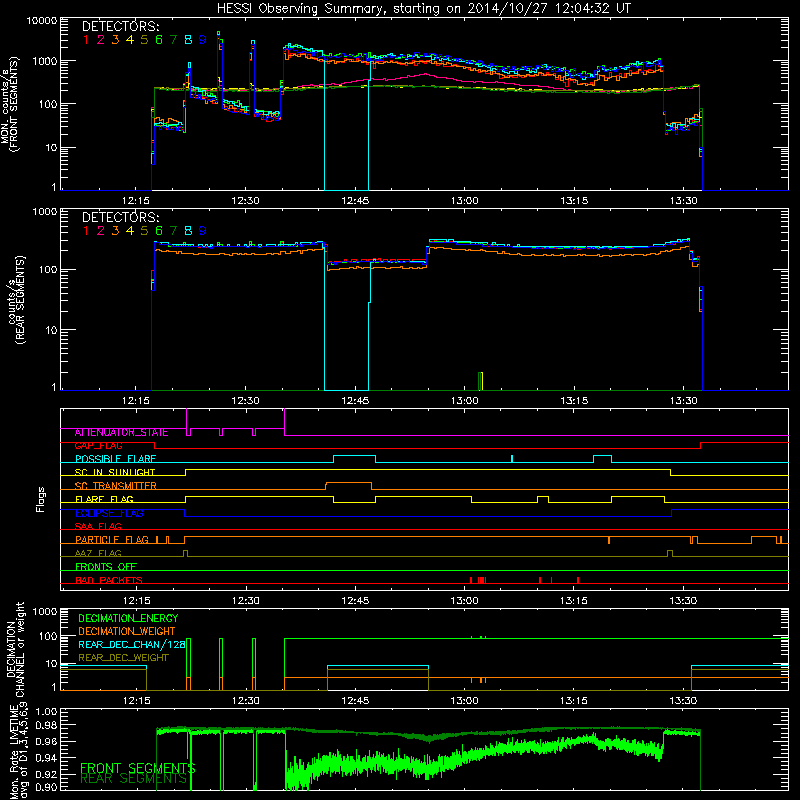800x800 pixels.
Task: Click the REAR SEGMENTS livetime legend label
Action: 133,778
